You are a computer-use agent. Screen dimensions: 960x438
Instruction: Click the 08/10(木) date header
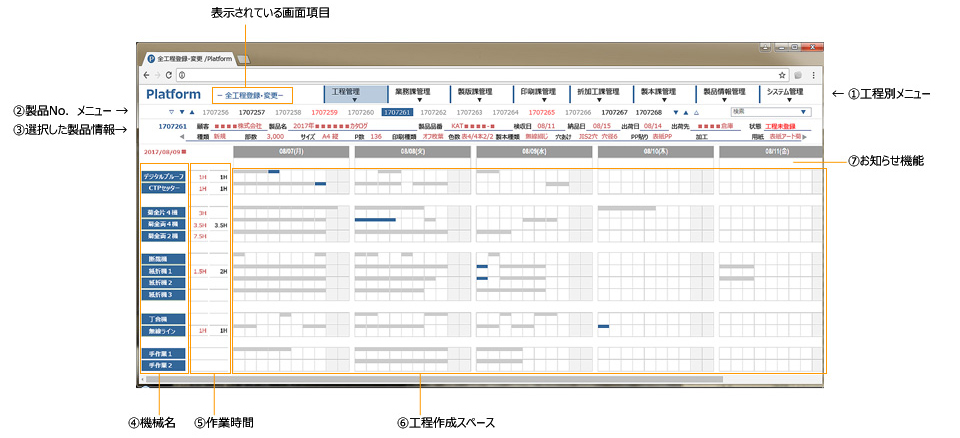coord(656,152)
